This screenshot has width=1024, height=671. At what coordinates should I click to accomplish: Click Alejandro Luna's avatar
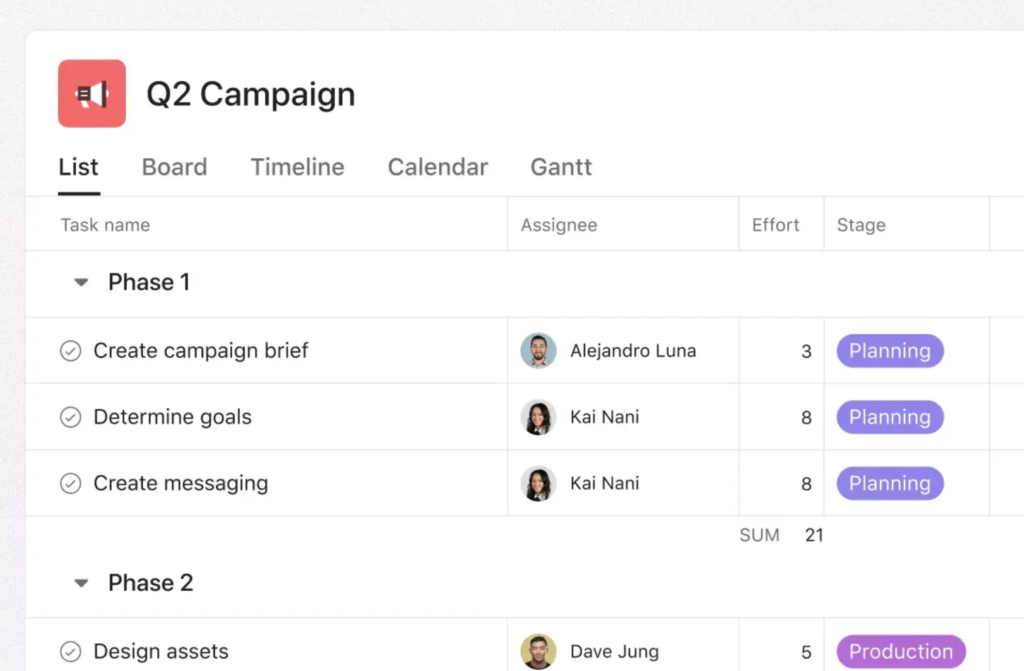[x=537, y=351]
